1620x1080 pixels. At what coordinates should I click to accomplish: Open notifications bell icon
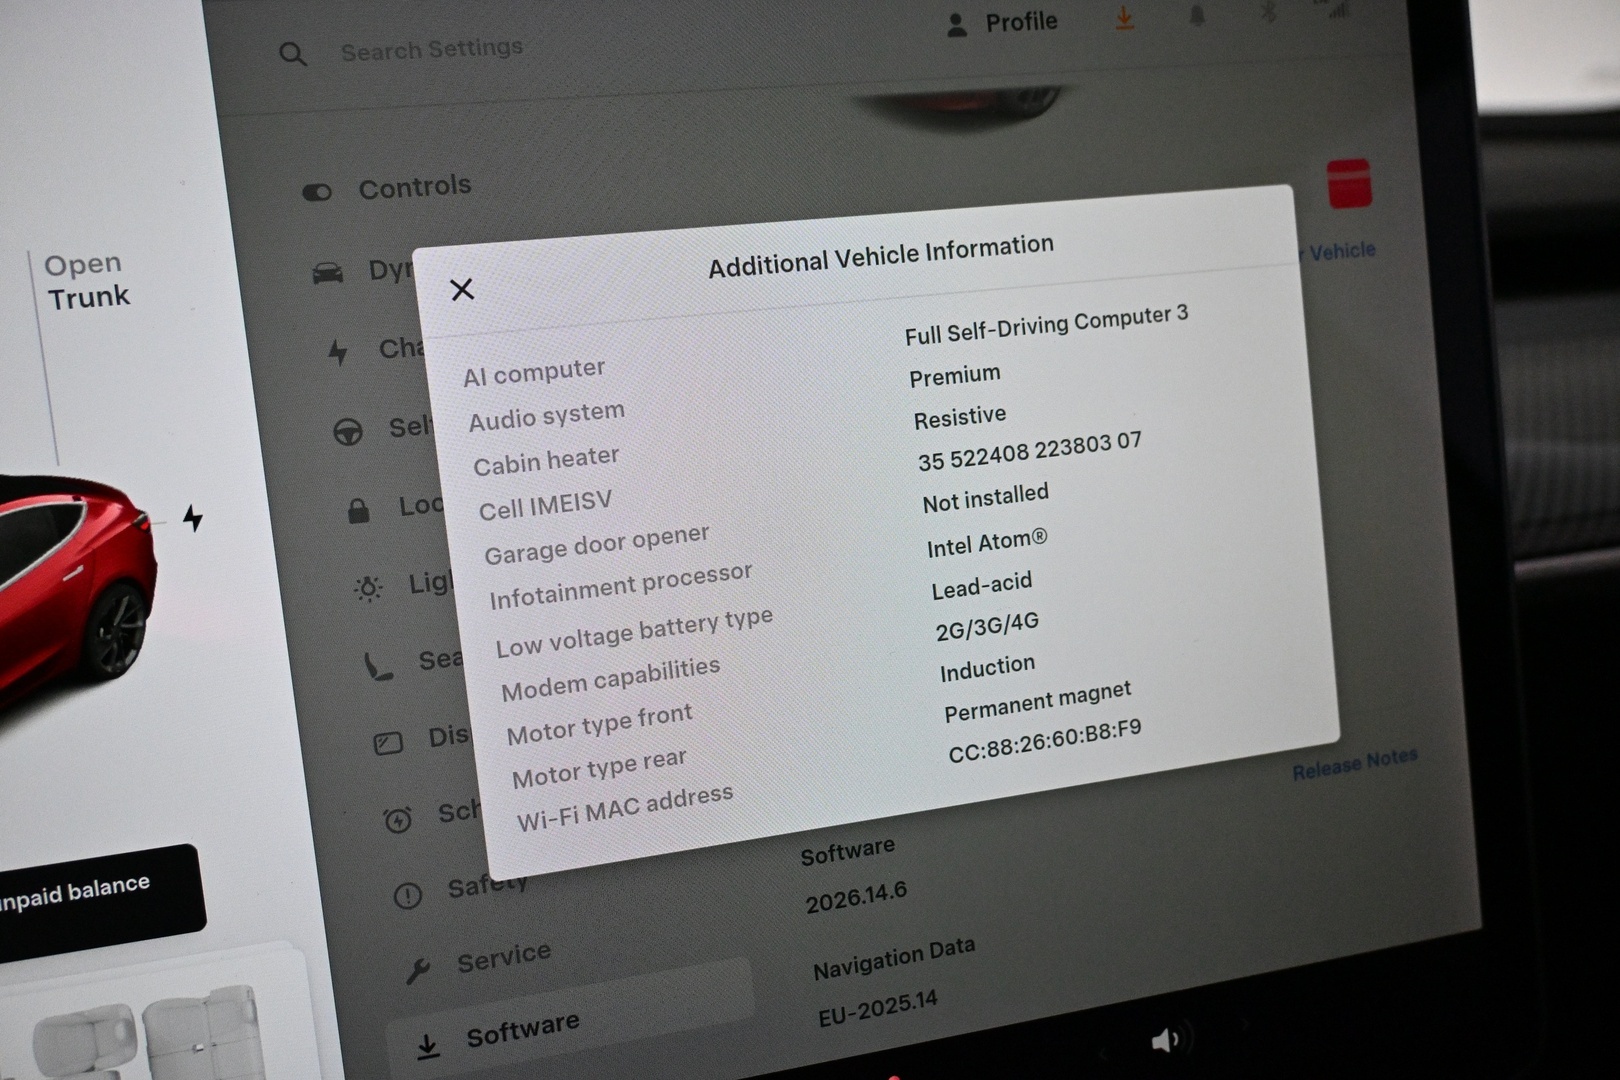(x=1197, y=16)
